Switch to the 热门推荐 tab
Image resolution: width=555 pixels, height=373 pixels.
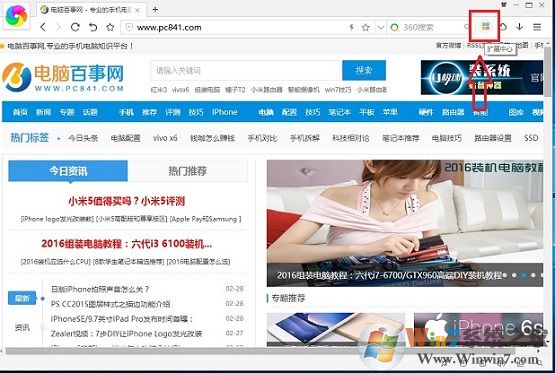pyautogui.click(x=188, y=171)
